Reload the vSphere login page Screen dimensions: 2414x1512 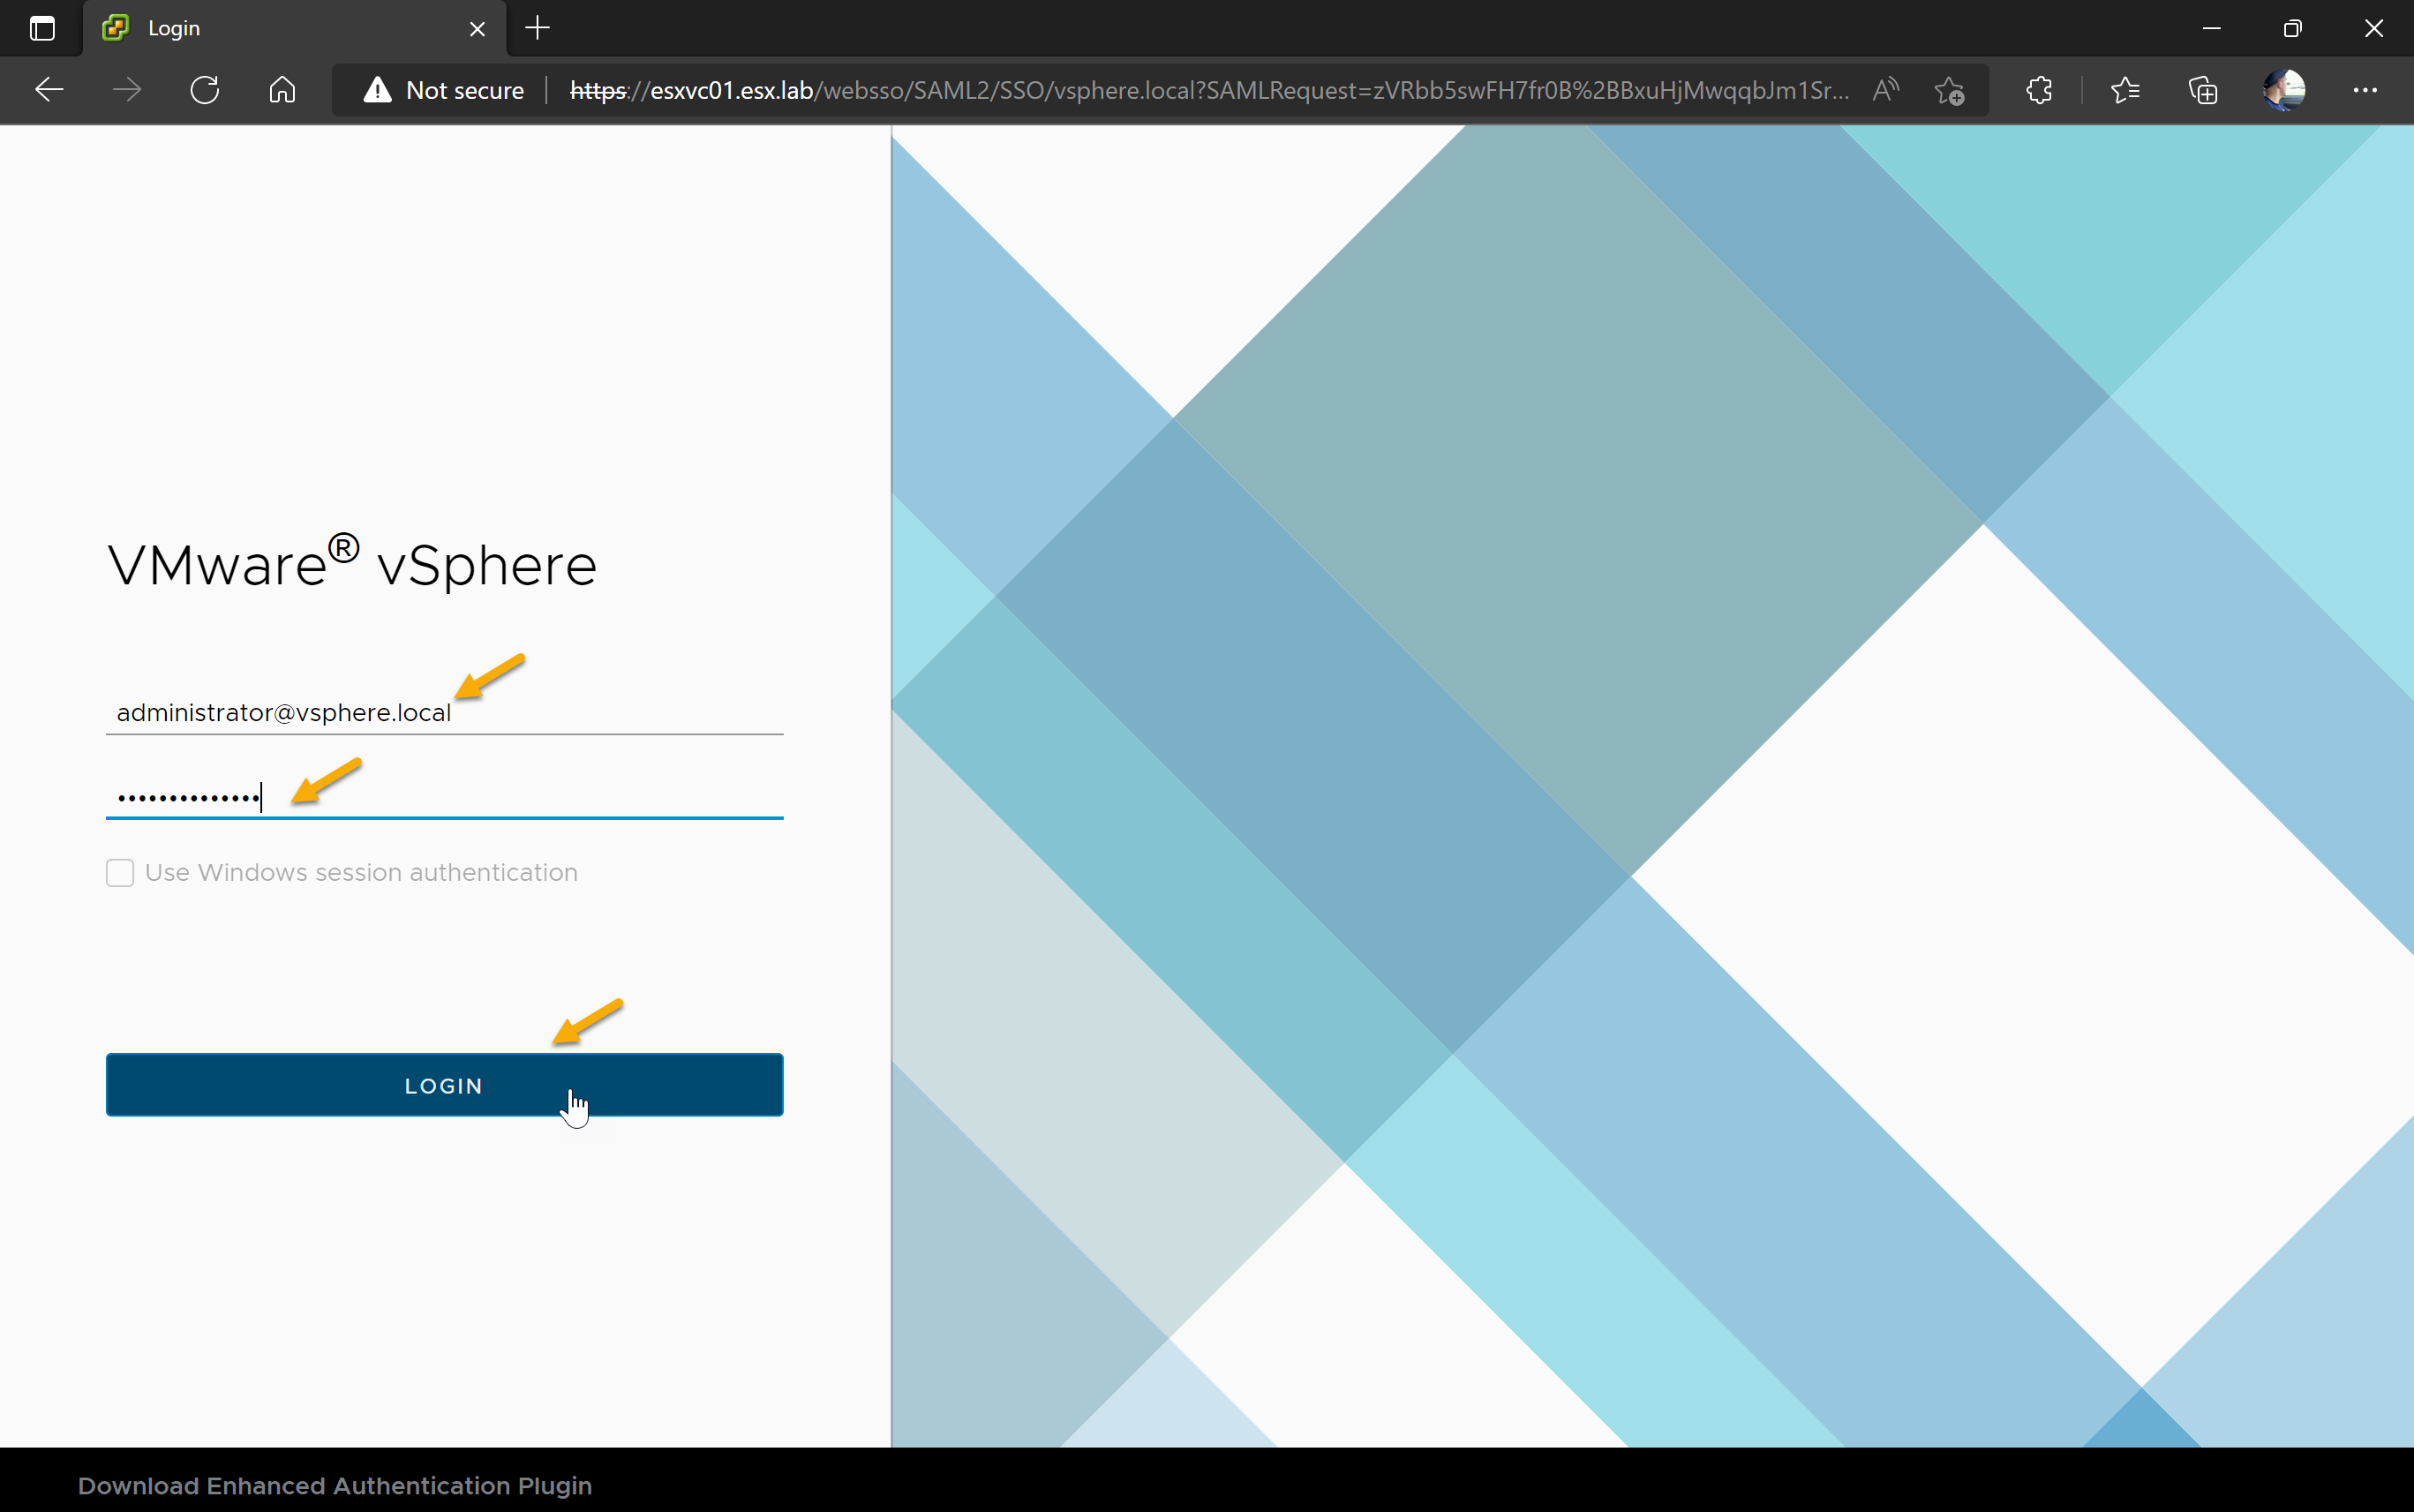pos(205,90)
